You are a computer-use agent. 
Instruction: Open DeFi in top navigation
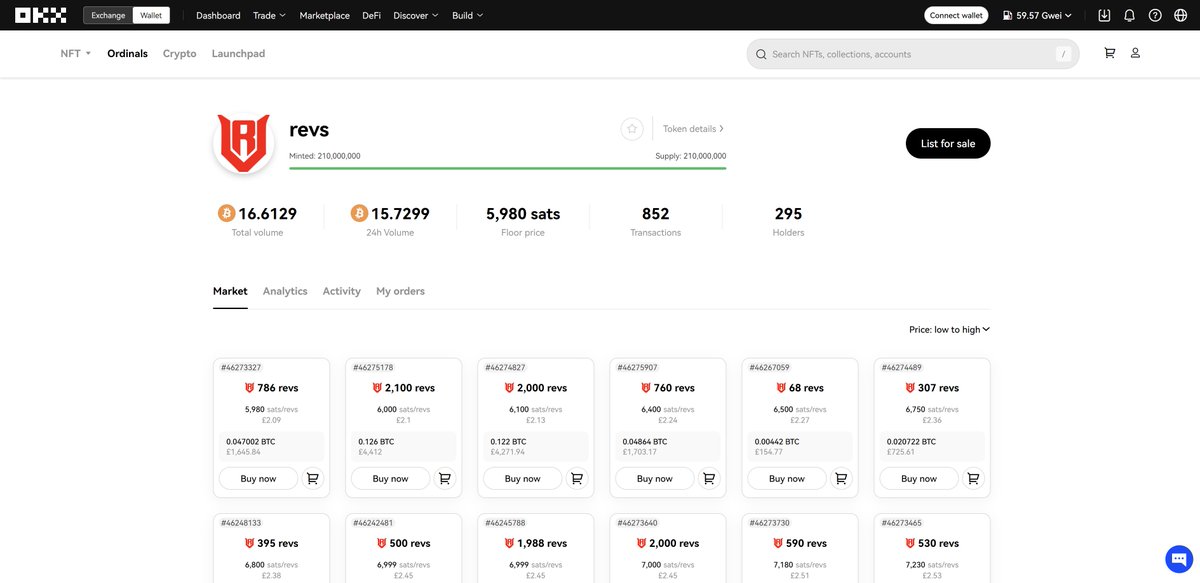click(371, 15)
